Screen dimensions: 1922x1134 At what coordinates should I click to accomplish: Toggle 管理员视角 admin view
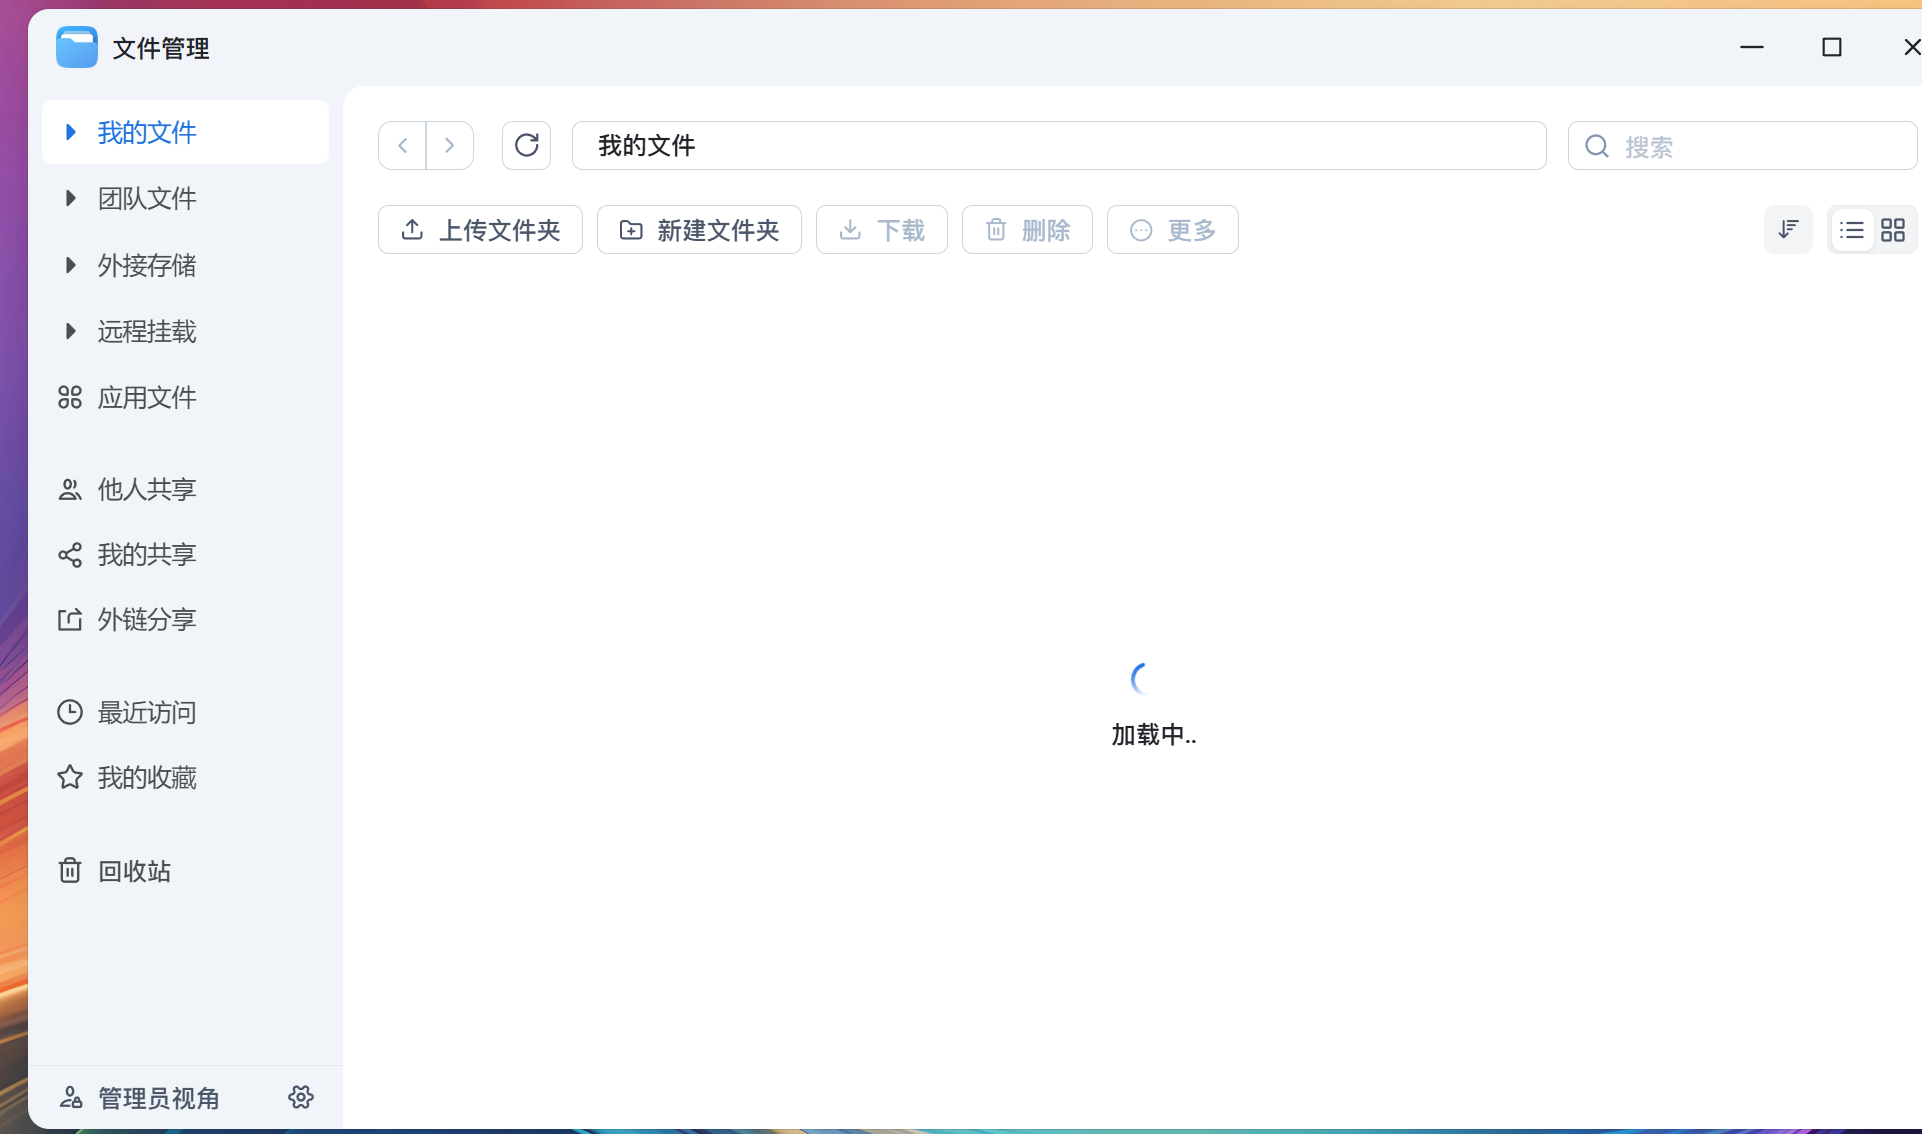tap(158, 1098)
